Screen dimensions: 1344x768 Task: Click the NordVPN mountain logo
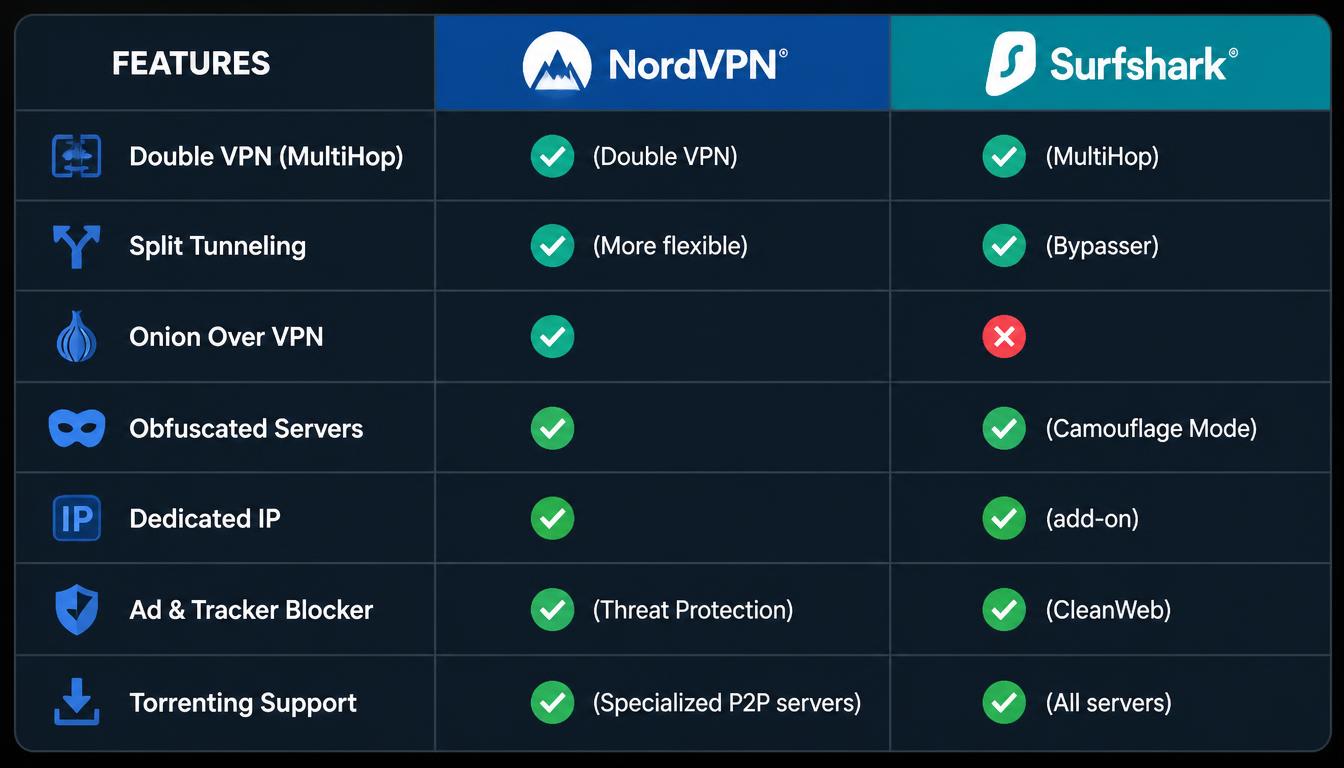pyautogui.click(x=559, y=64)
